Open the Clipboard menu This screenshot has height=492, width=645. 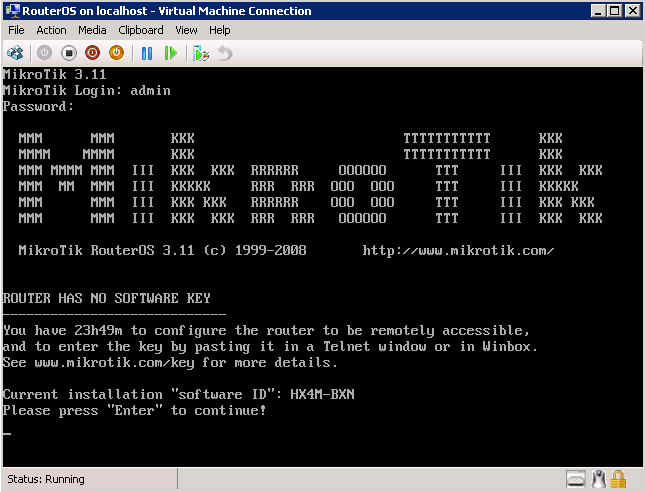(x=141, y=30)
